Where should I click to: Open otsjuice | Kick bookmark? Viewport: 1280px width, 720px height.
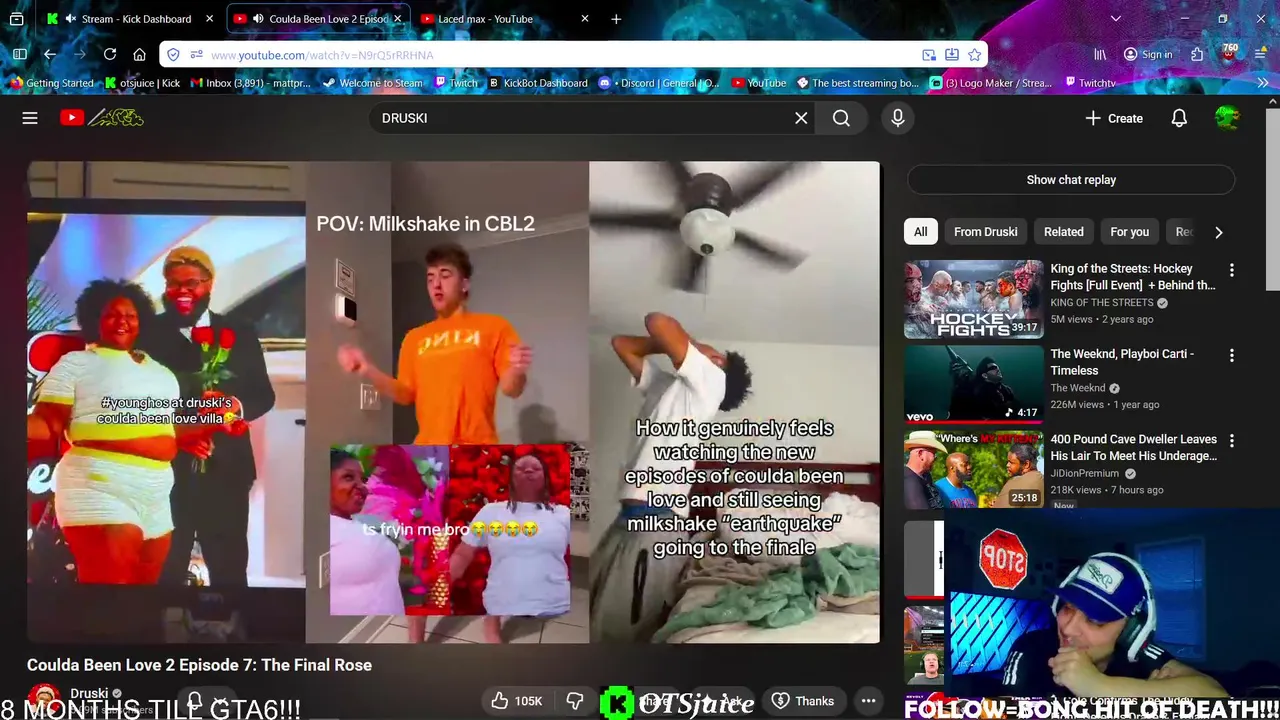click(142, 83)
